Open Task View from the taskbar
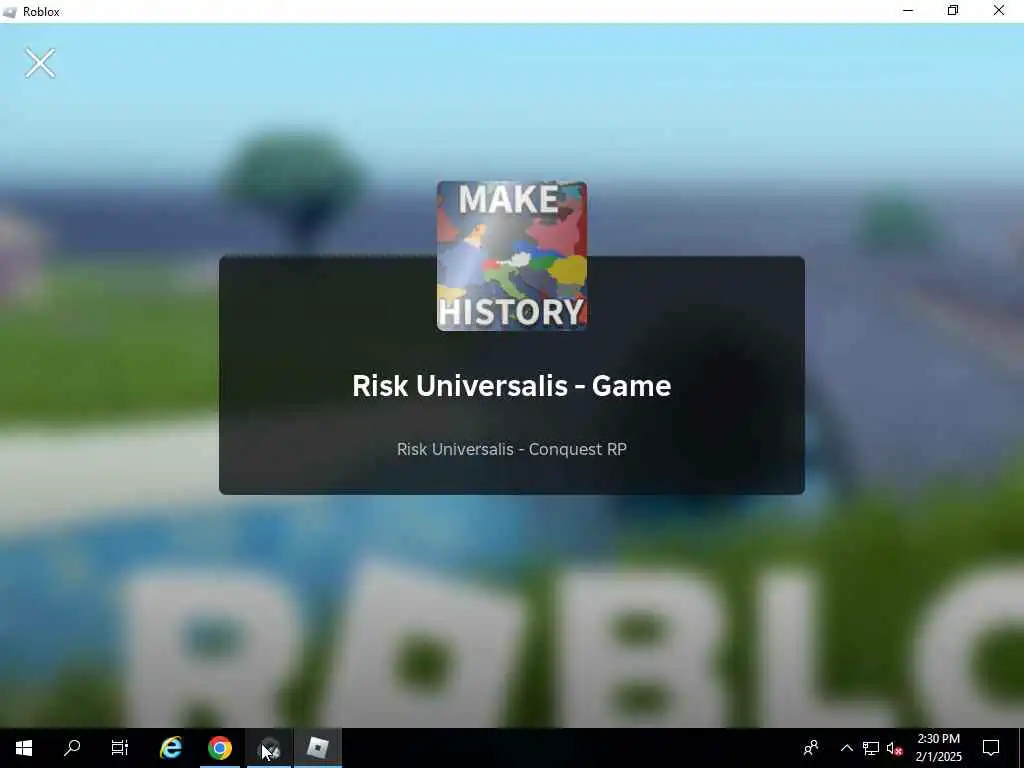The image size is (1024, 768). point(120,748)
